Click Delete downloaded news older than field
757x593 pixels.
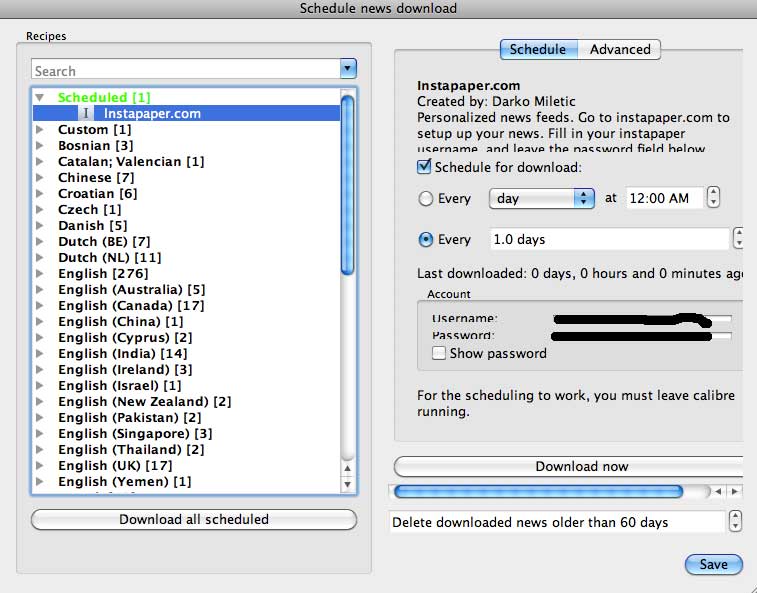[x=557, y=522]
